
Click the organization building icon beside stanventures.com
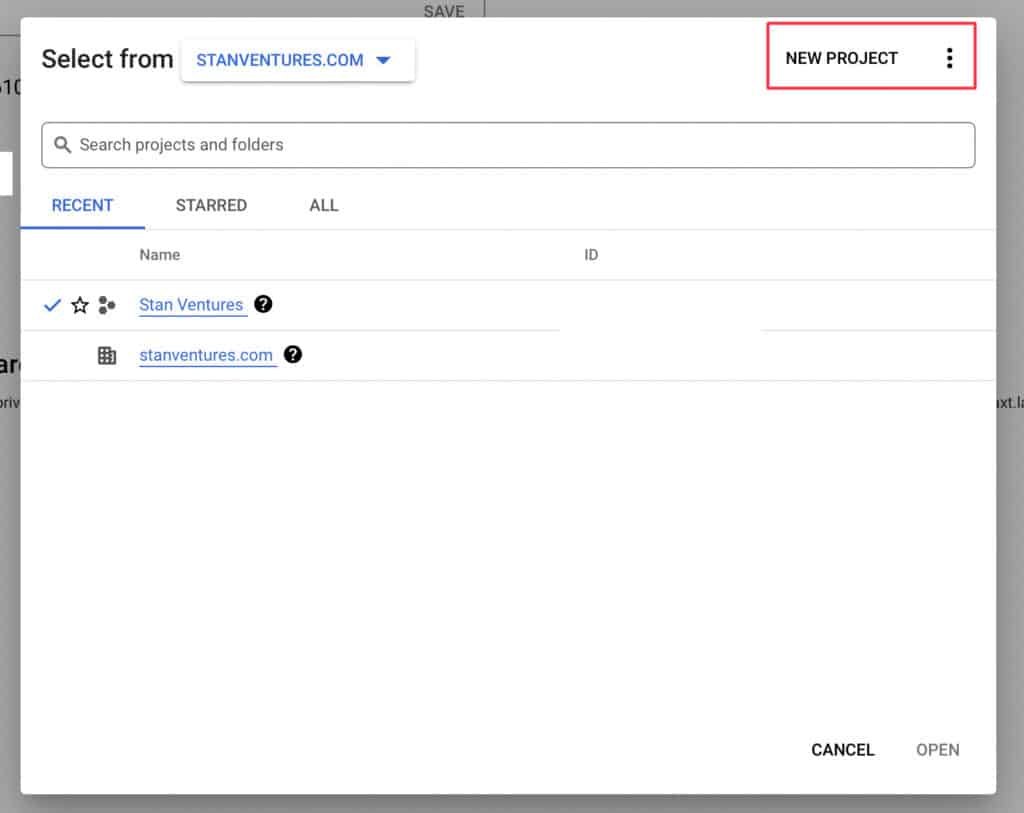(107, 355)
